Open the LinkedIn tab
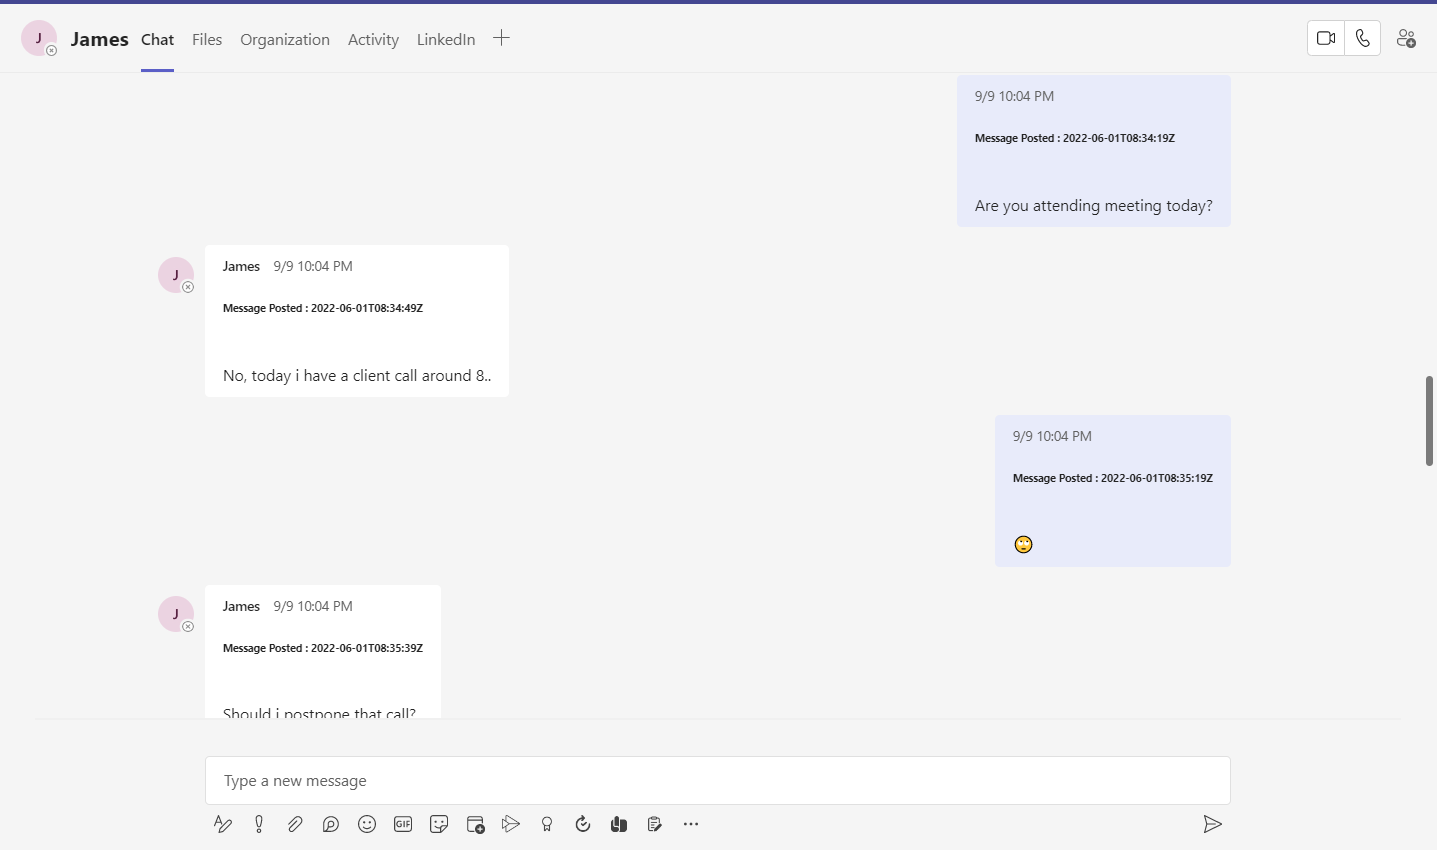The image size is (1437, 850). click(x=446, y=39)
